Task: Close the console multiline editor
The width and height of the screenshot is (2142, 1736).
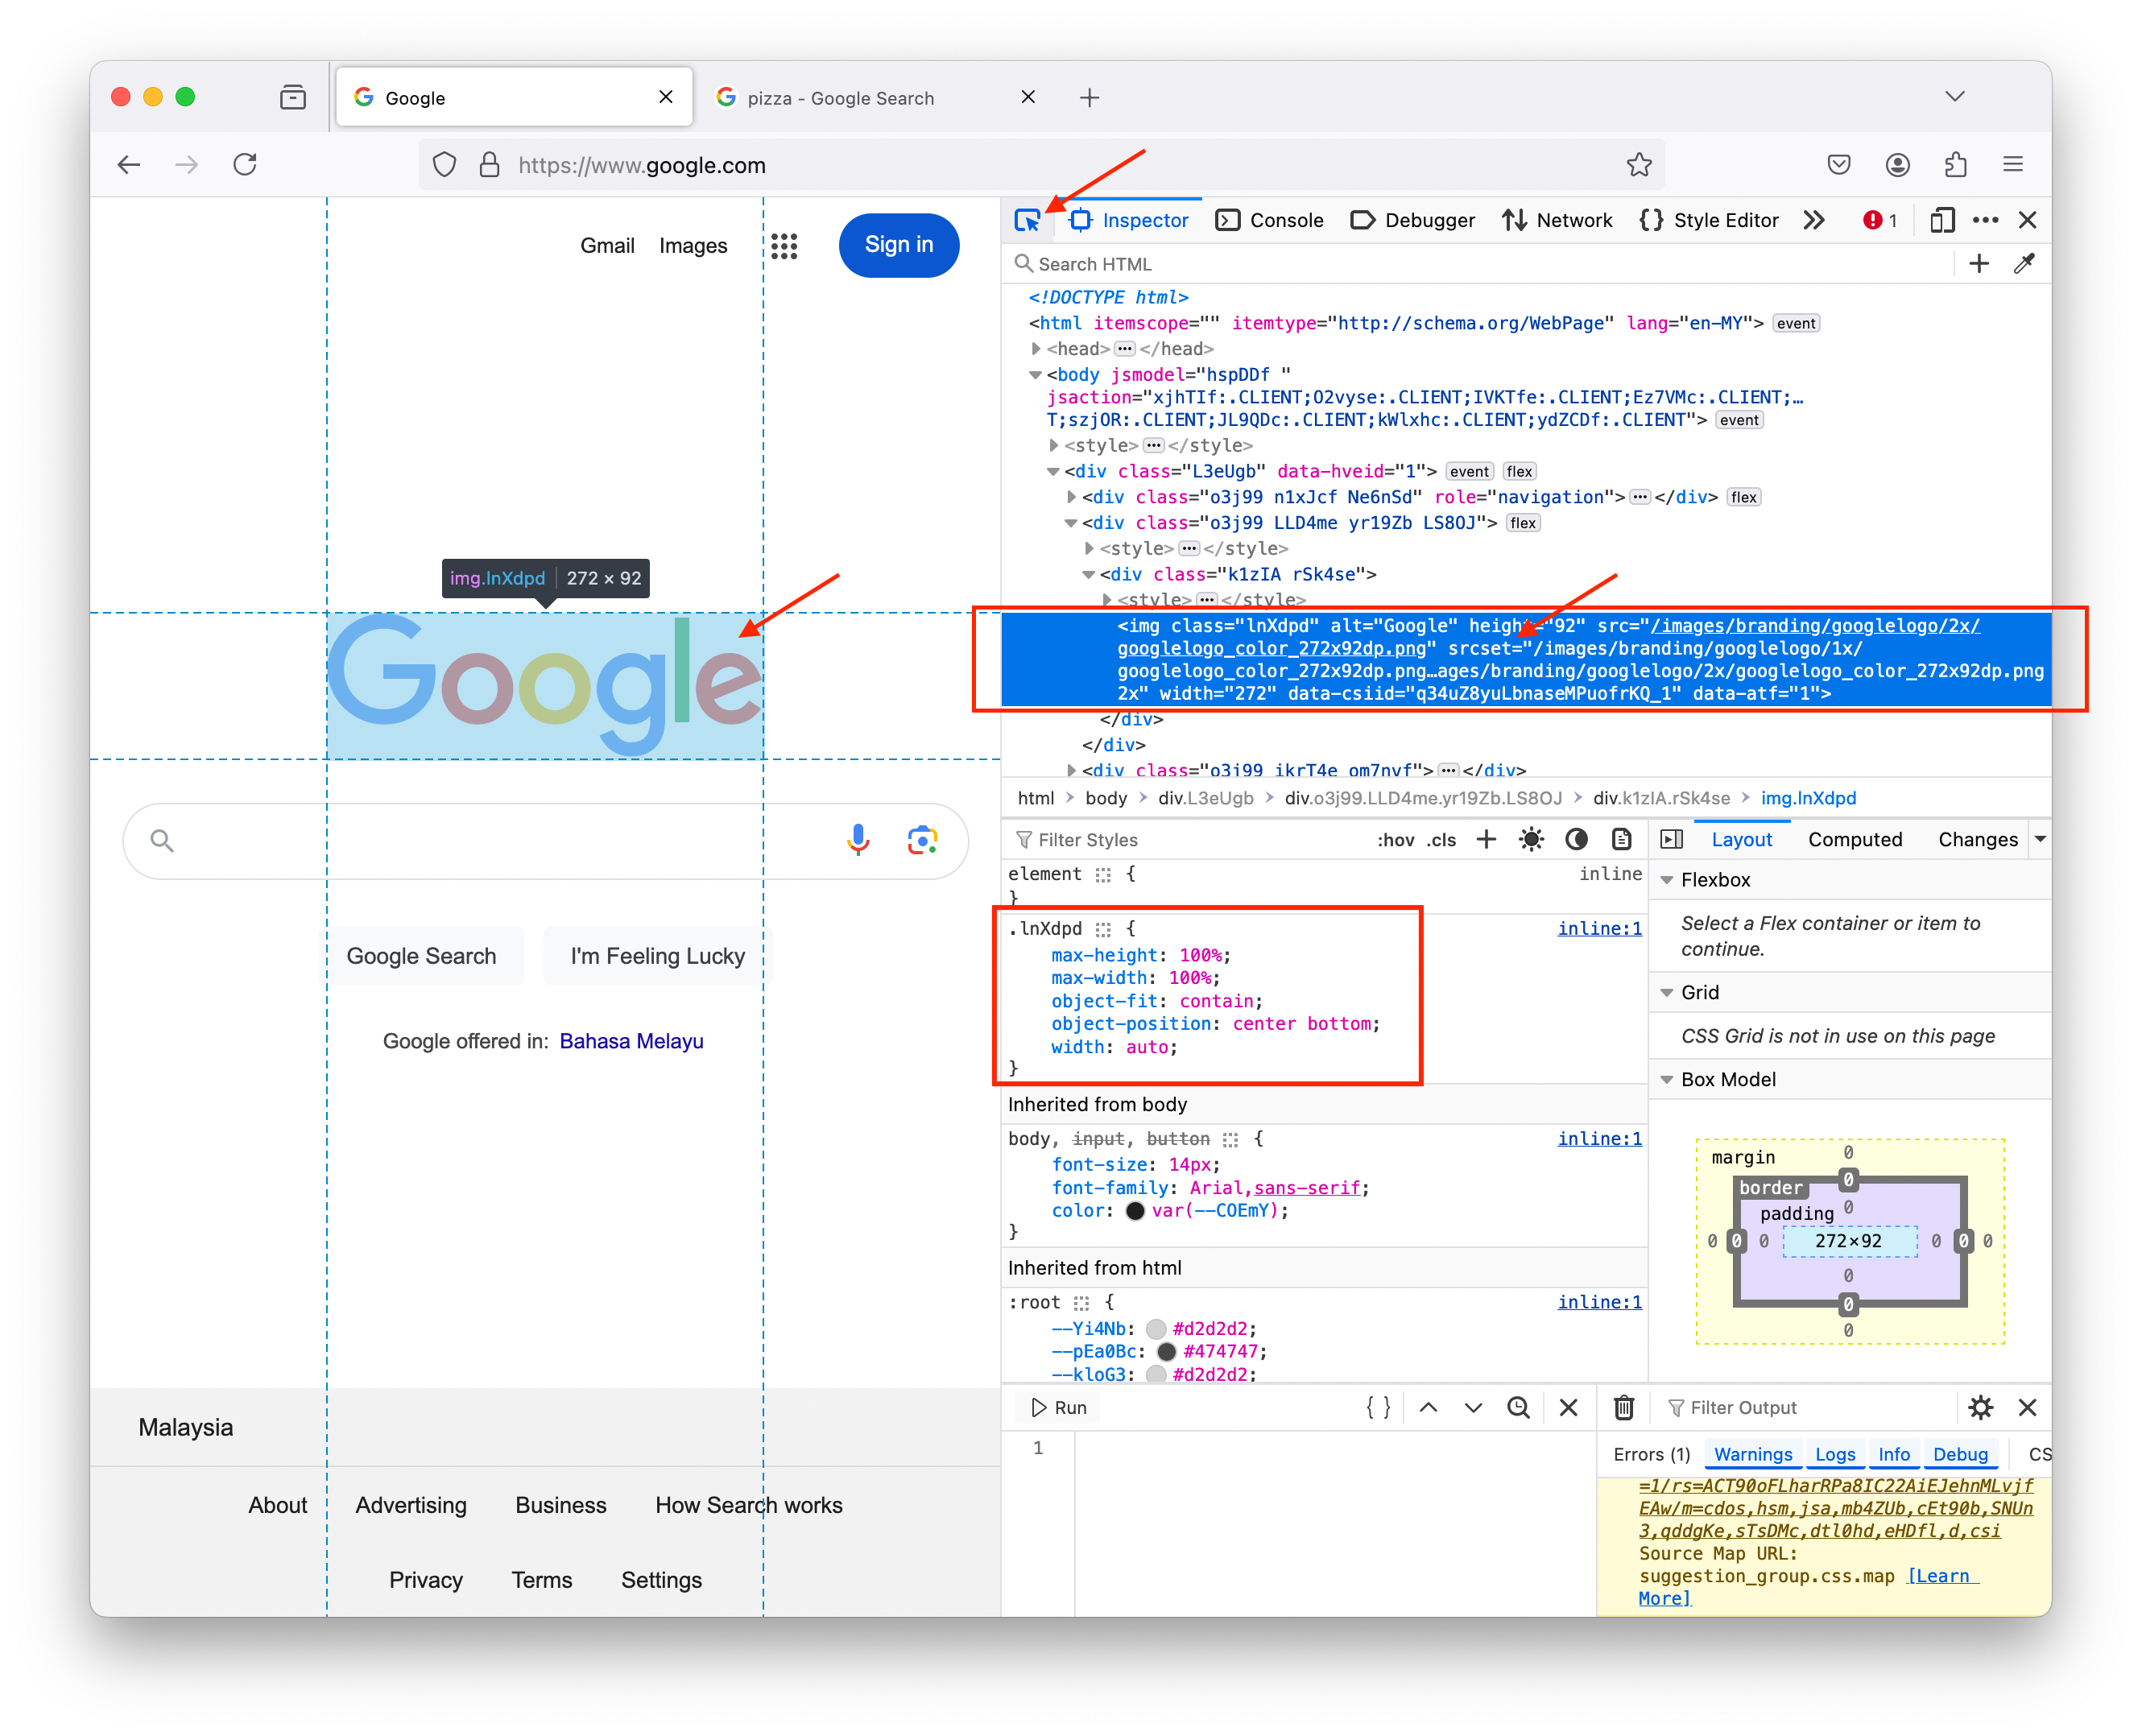Action: click(1568, 1407)
